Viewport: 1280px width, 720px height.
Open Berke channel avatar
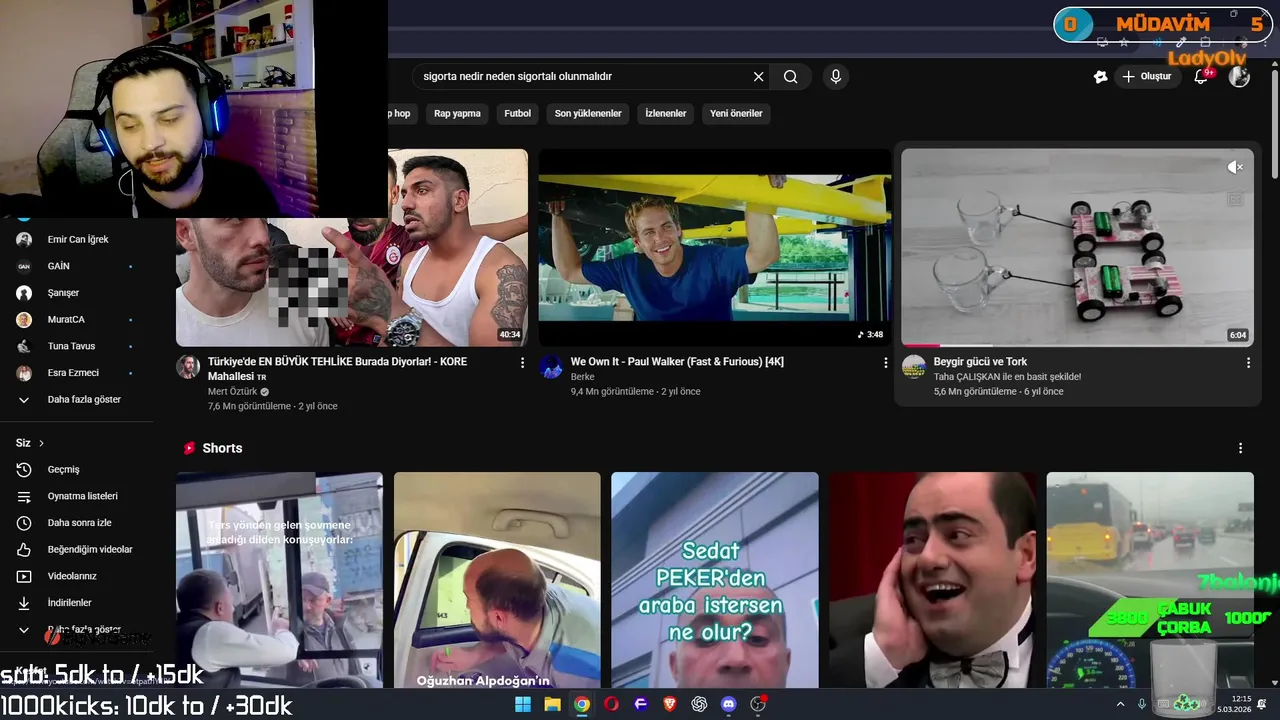click(x=551, y=367)
